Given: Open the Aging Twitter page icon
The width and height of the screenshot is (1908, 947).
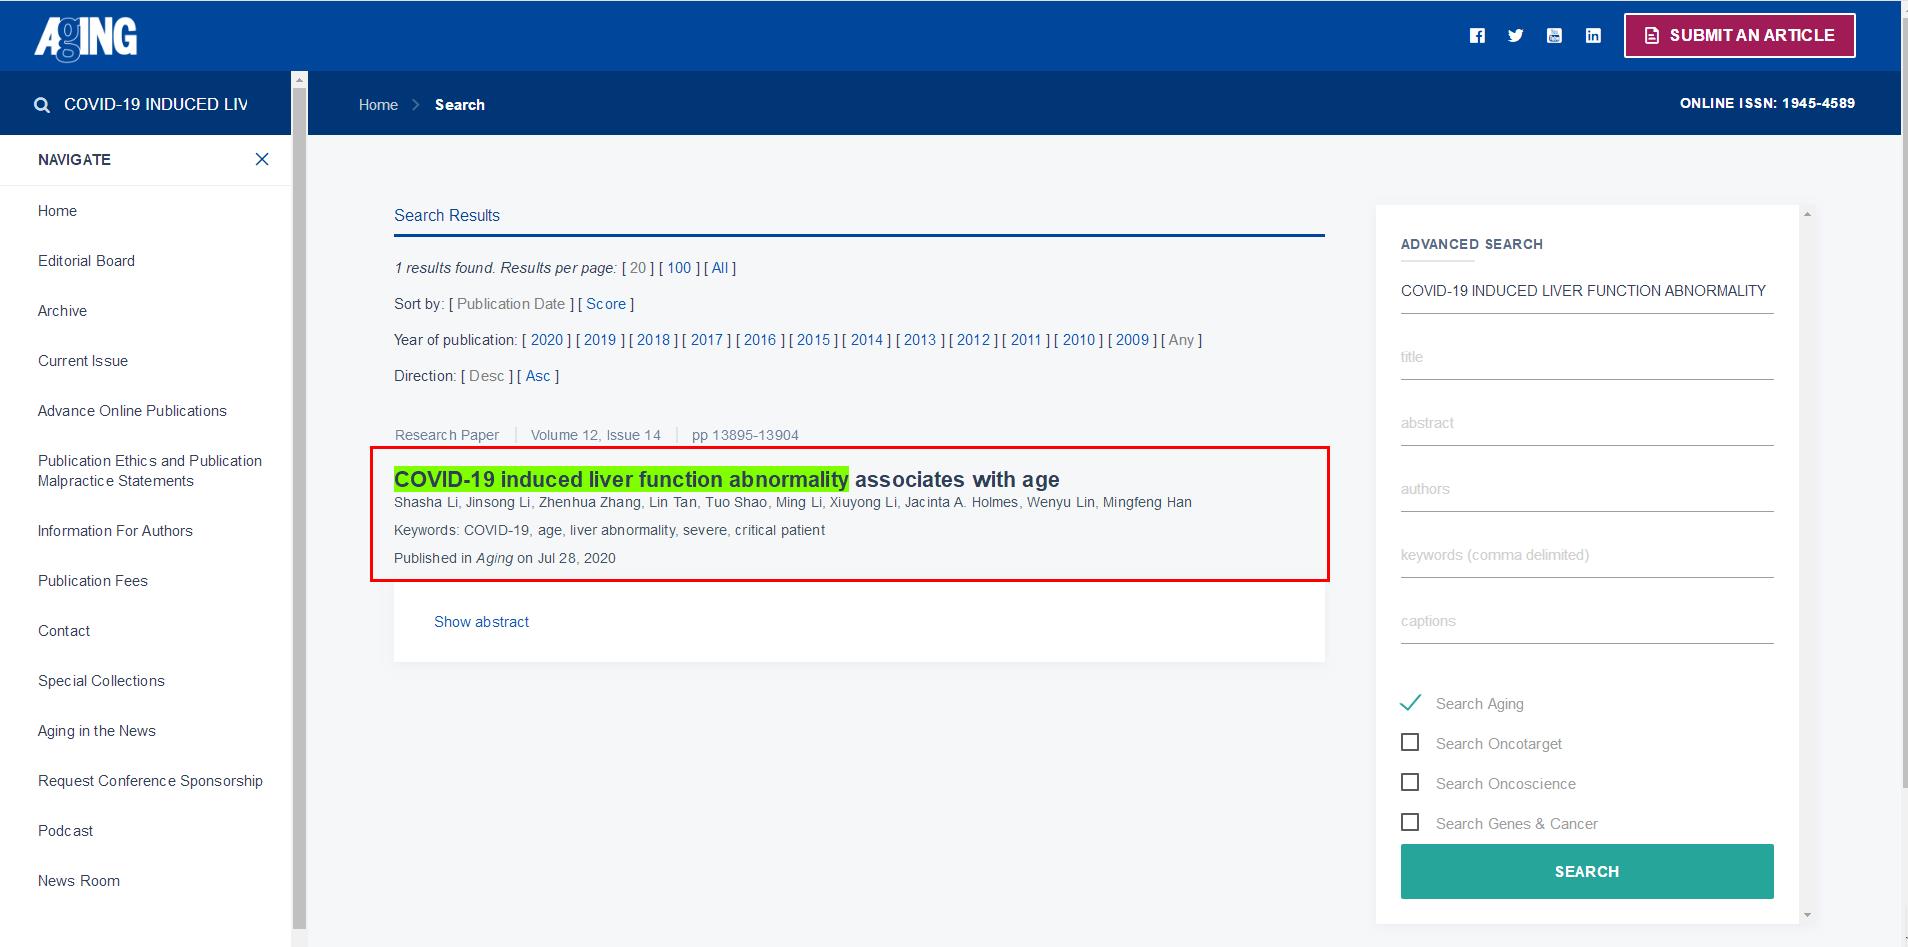Looking at the screenshot, I should (x=1516, y=36).
